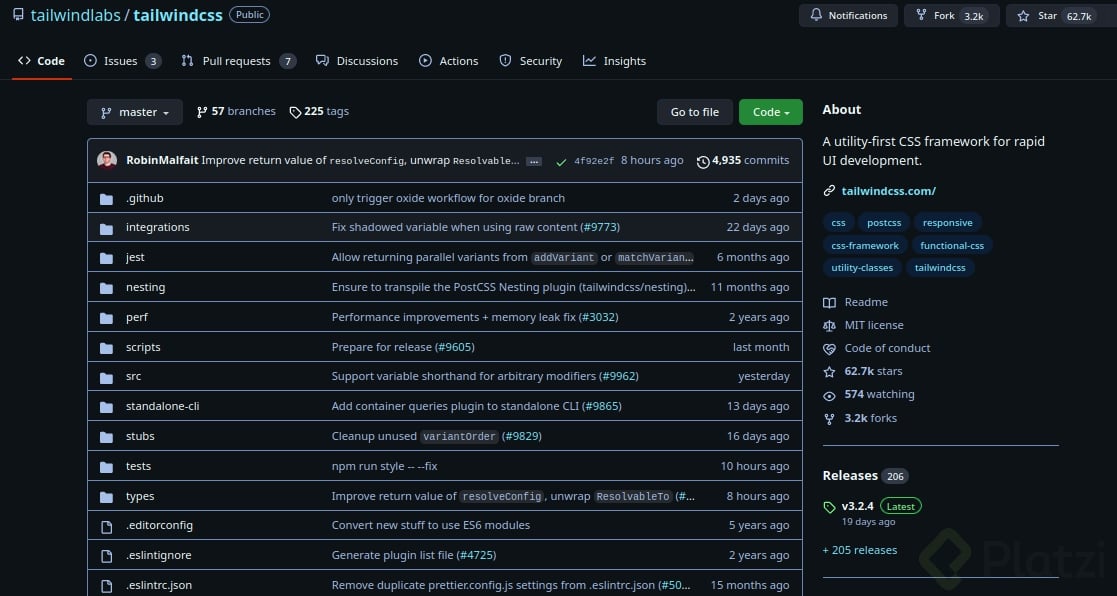
Task: Select the utility-classes topic tag
Action: (x=862, y=268)
